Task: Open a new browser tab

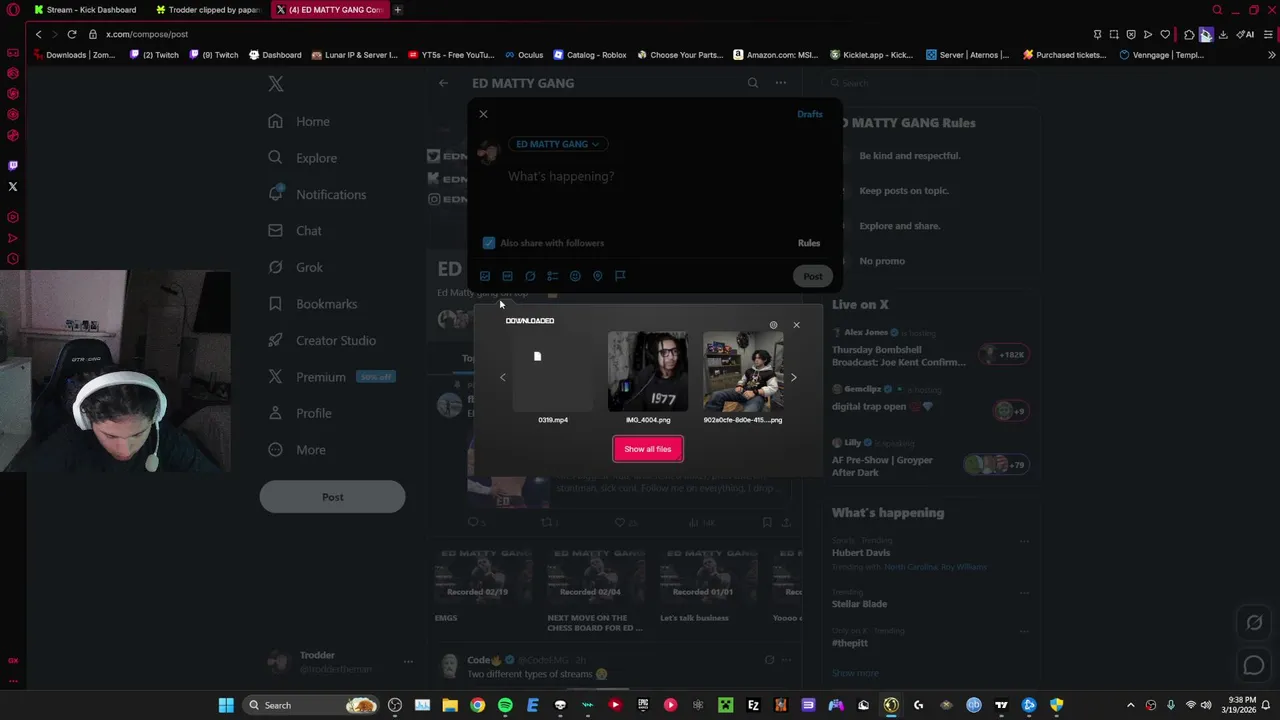Action: point(398,10)
